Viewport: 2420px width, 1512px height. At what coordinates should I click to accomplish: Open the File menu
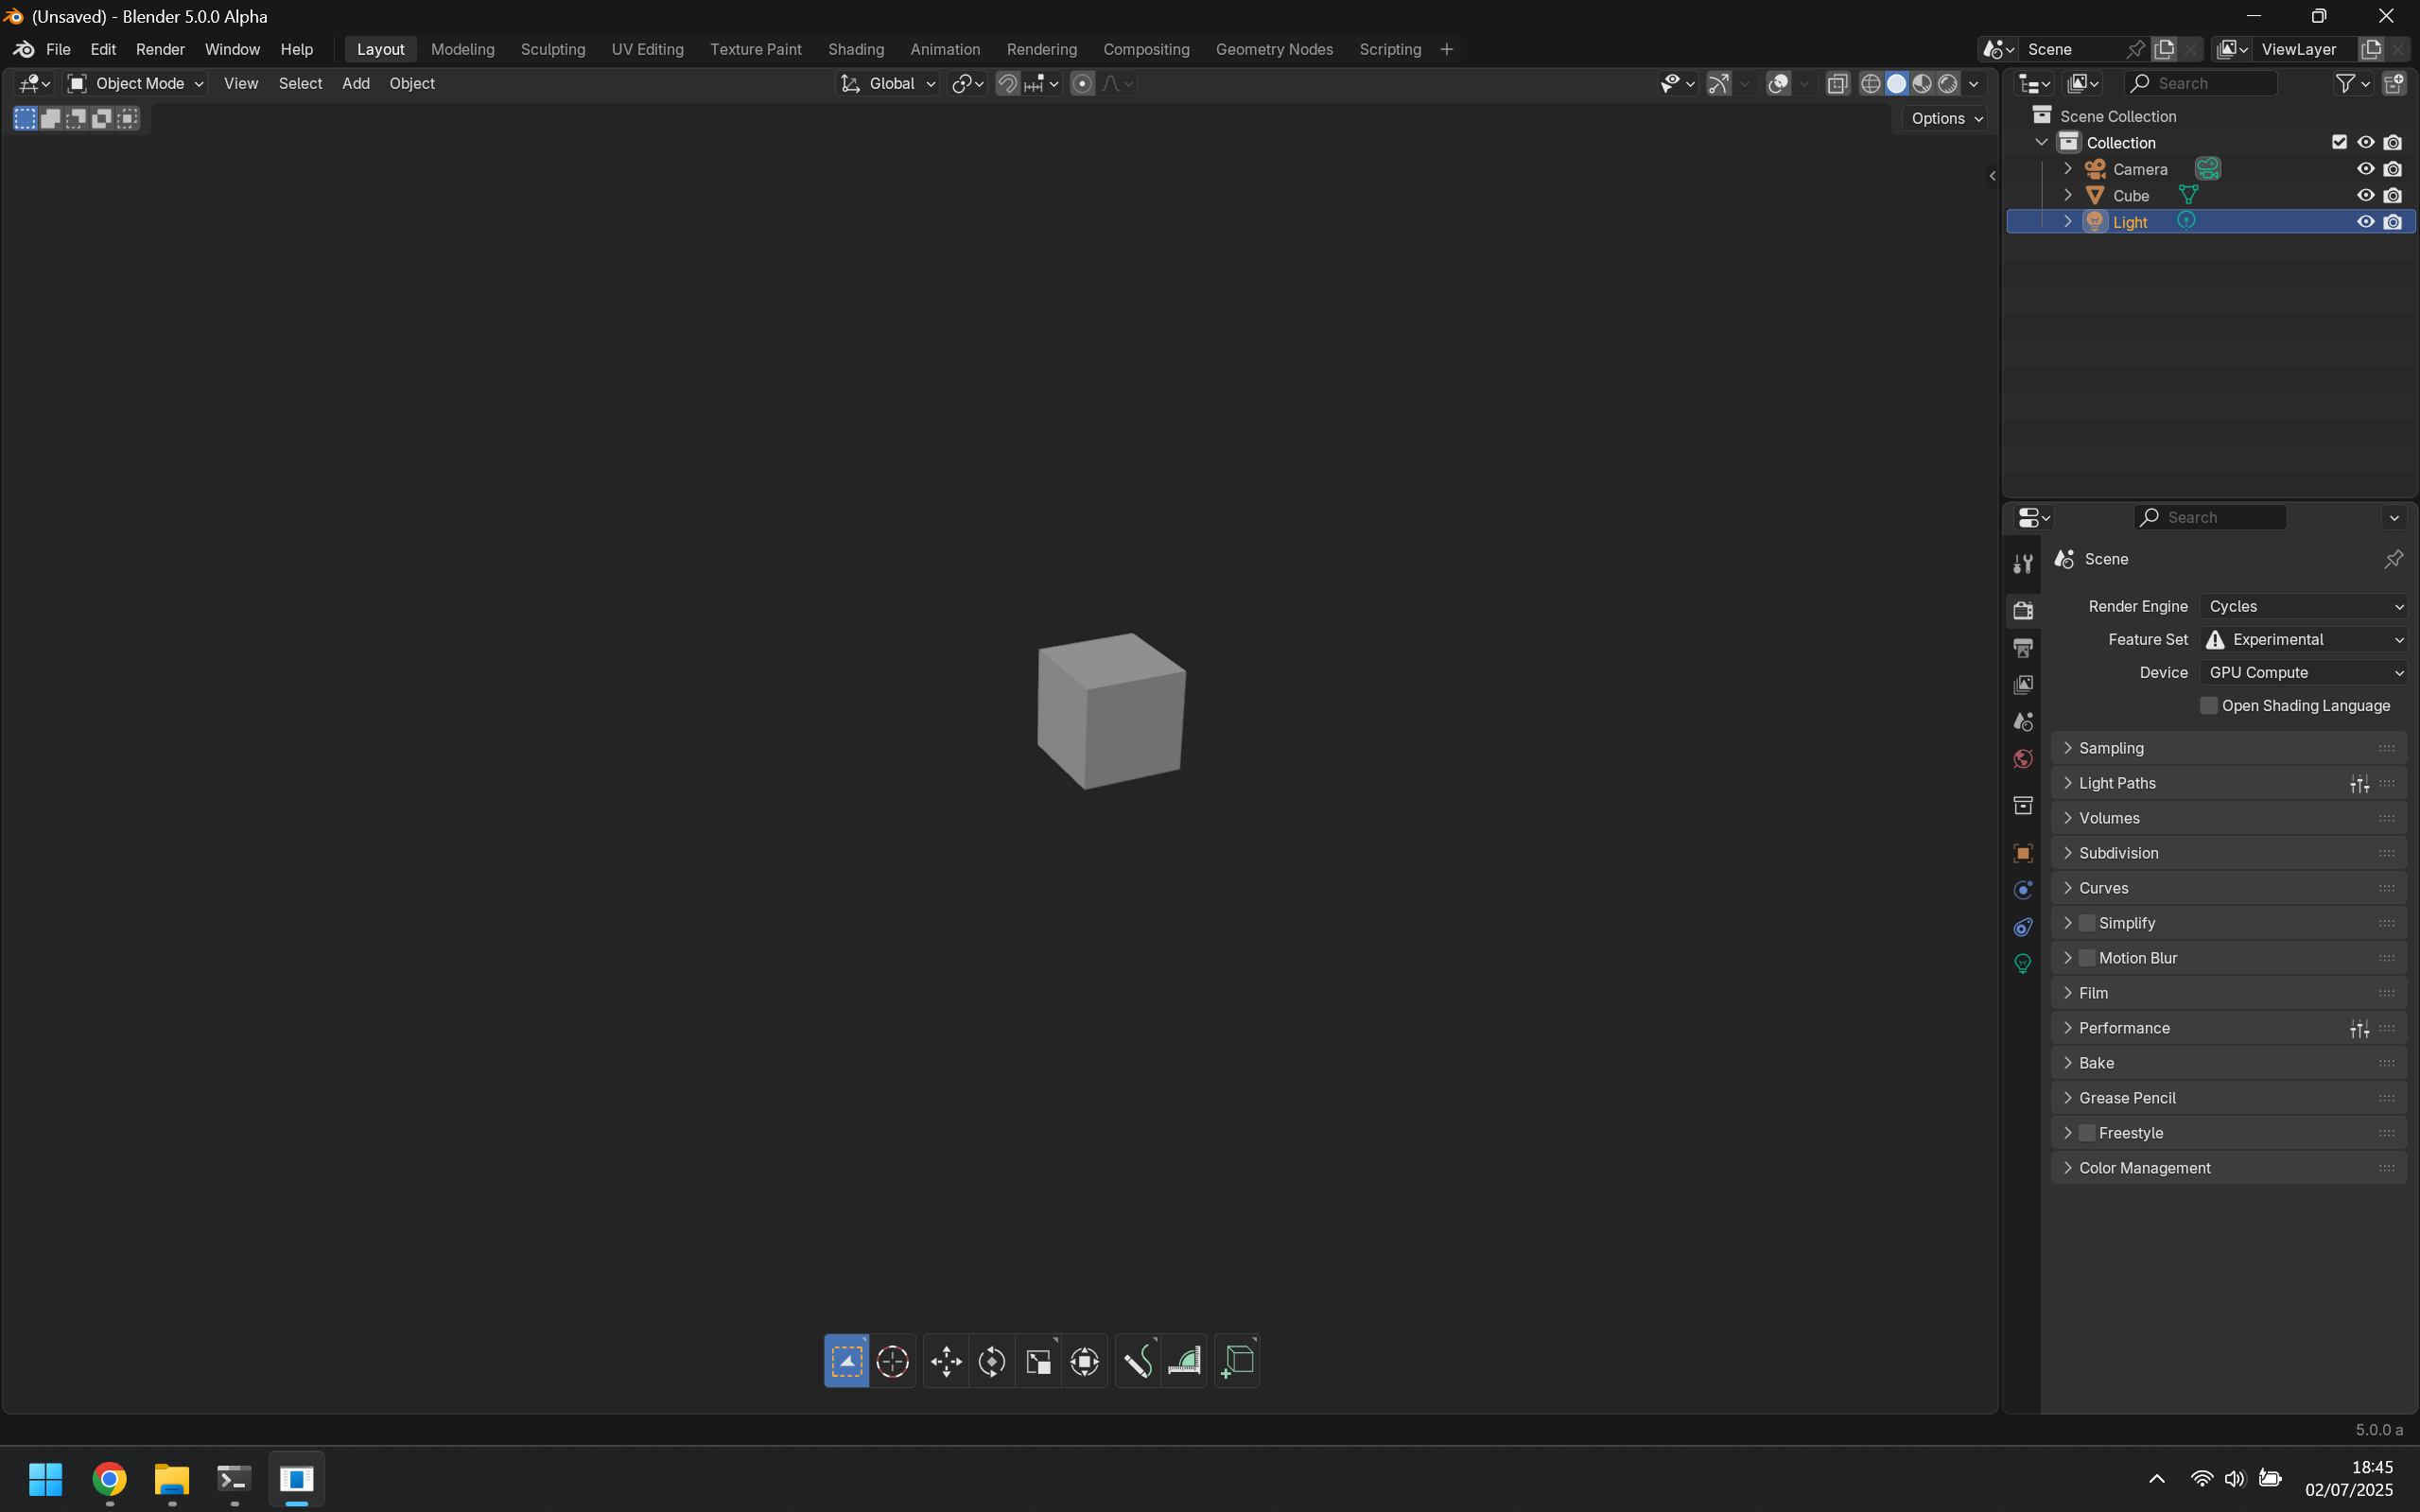tap(58, 49)
